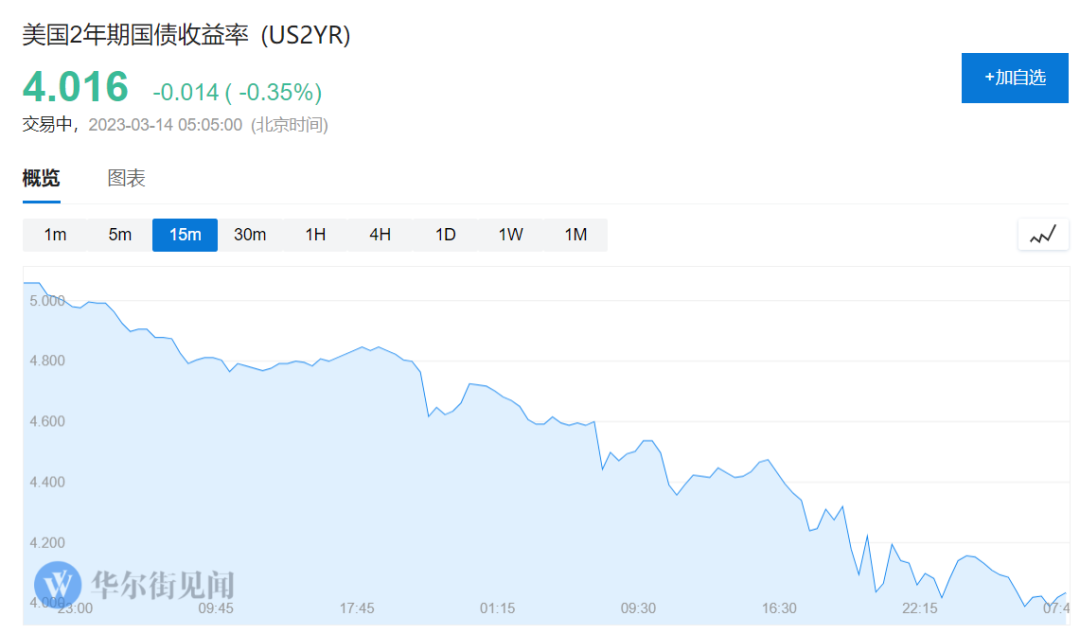Click the 09:30 time axis marker

pos(638,608)
